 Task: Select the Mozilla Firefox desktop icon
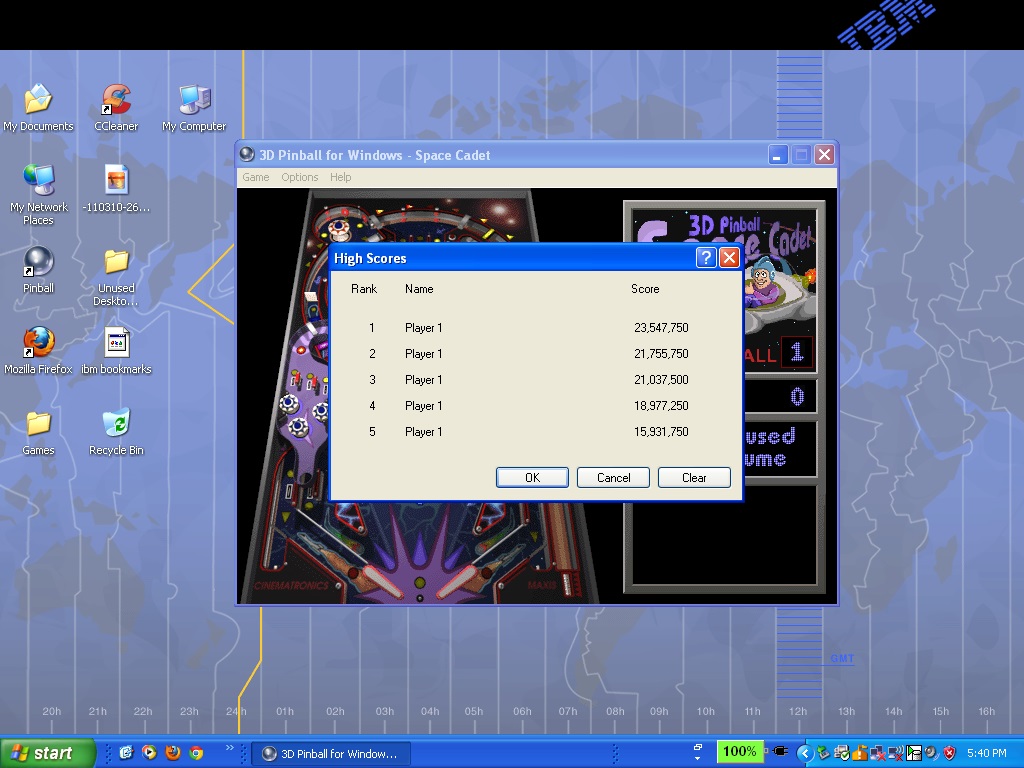point(38,343)
